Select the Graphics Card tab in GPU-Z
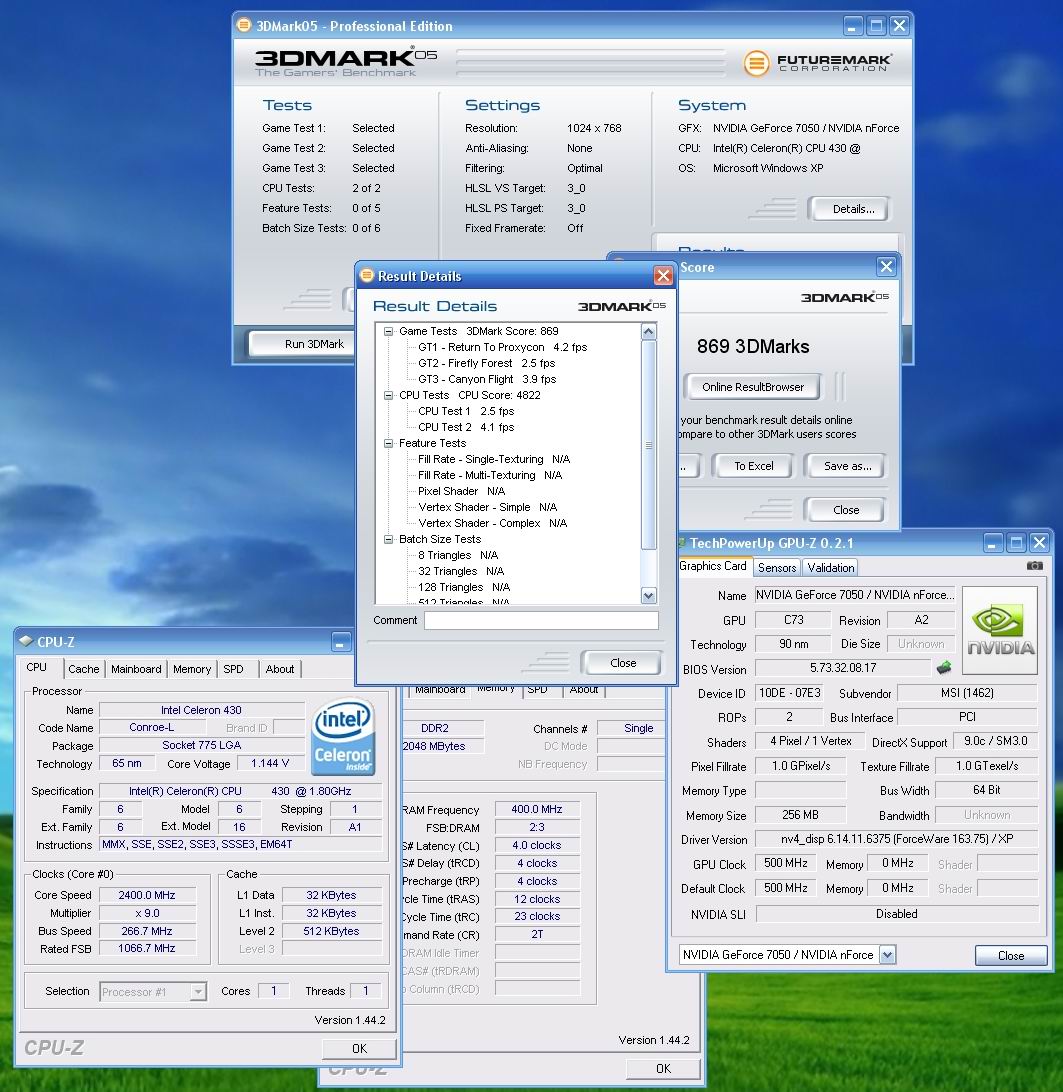 [713, 566]
